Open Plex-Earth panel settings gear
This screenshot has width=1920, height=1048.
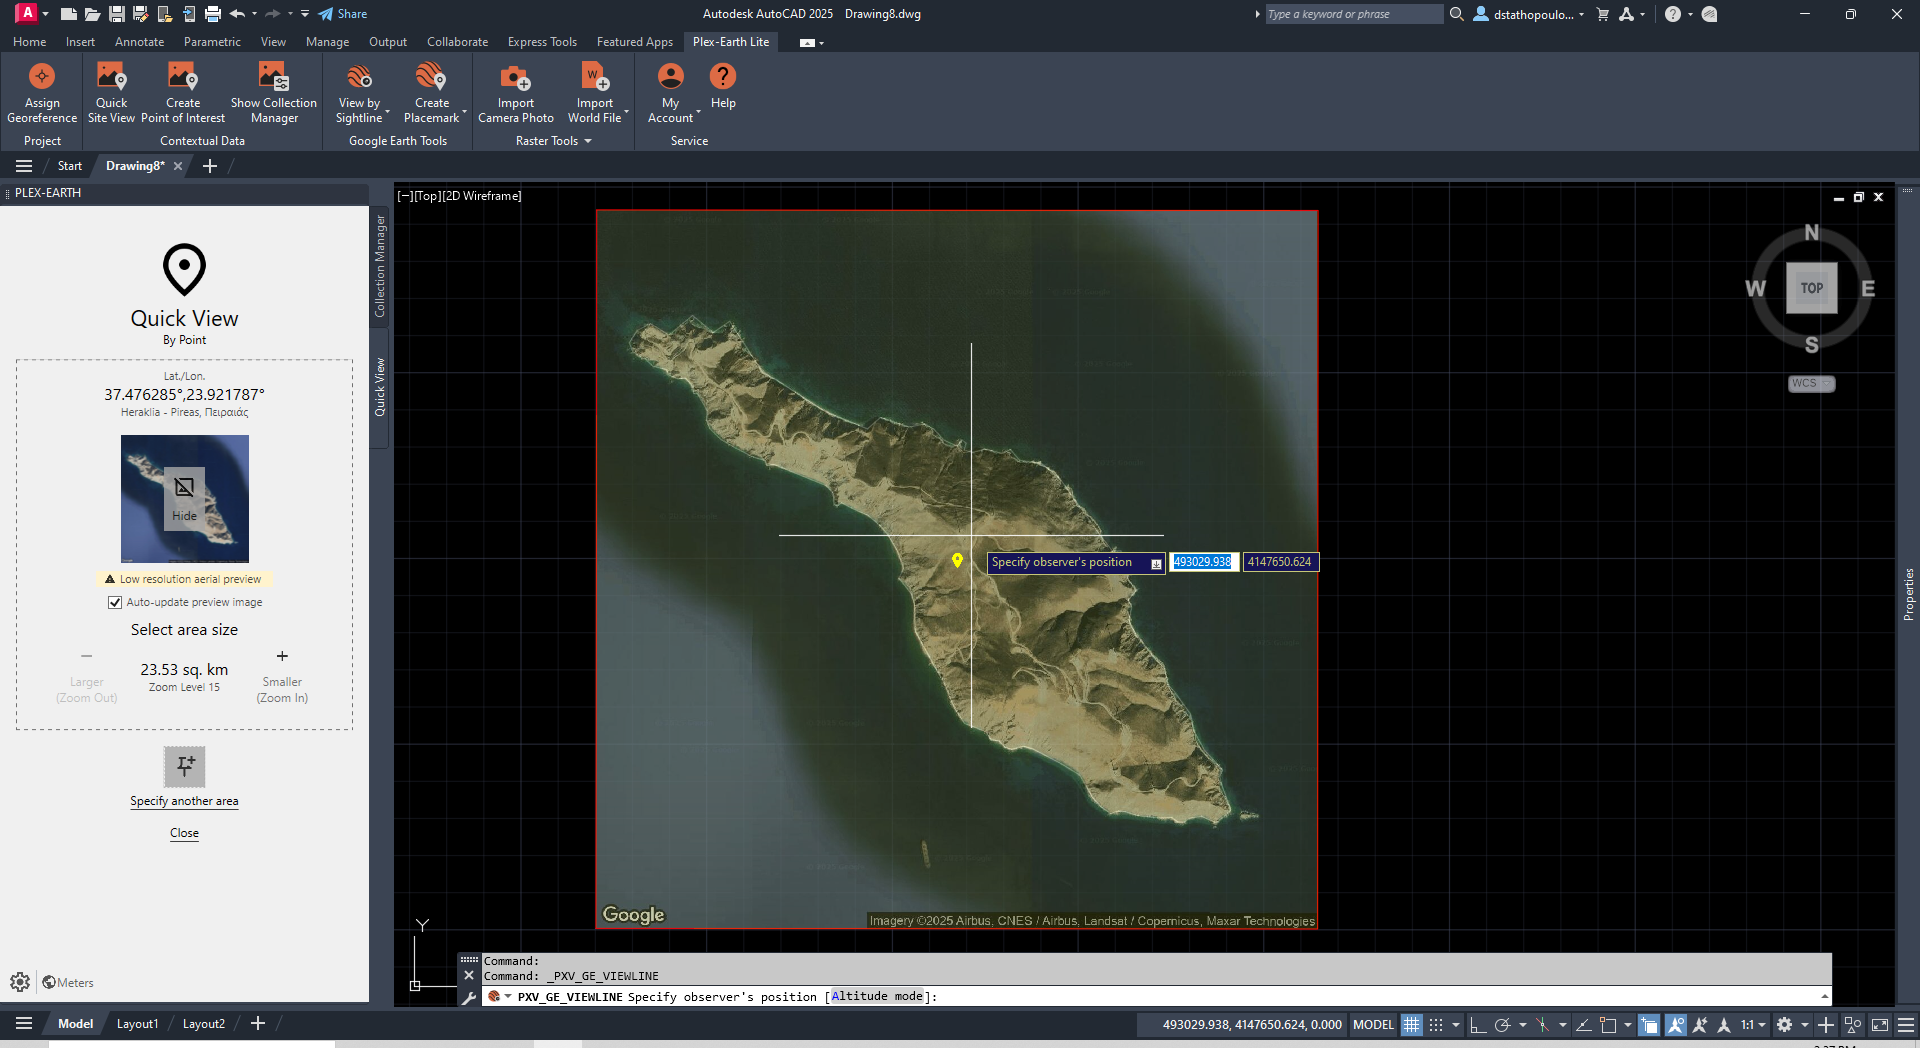tap(20, 982)
